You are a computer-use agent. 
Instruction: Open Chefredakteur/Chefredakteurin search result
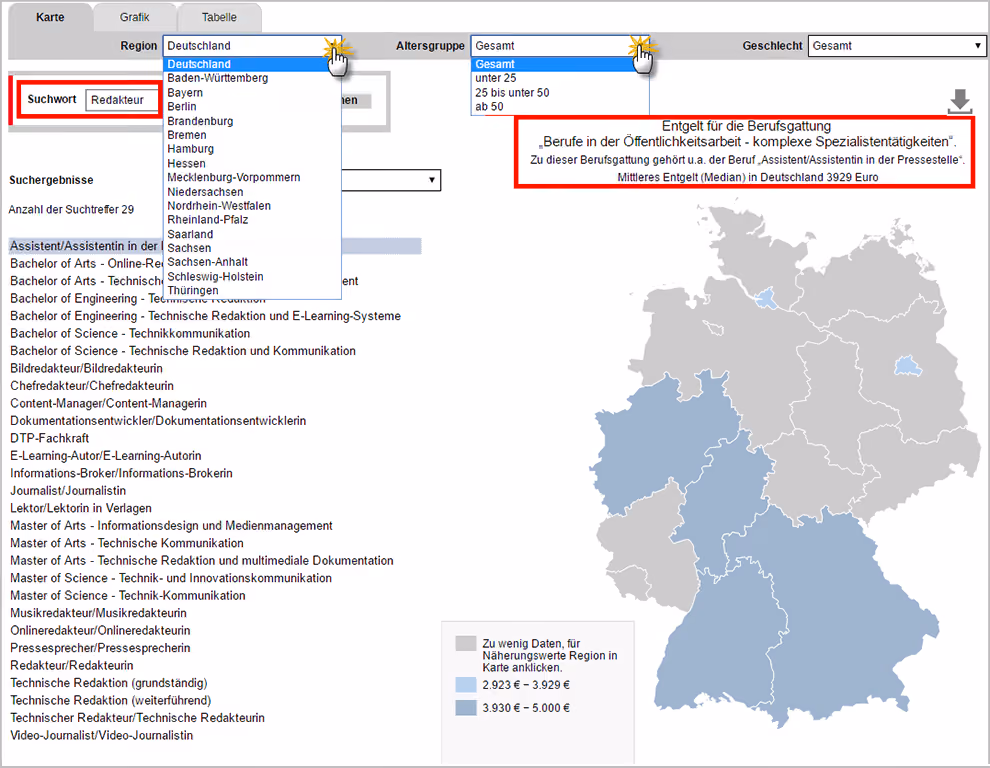tap(92, 386)
